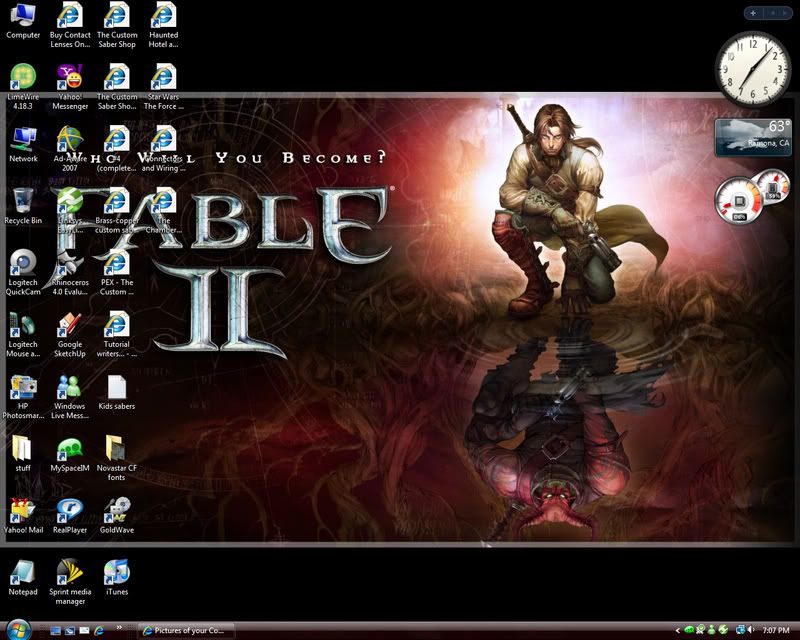Screen dimensions: 800x640
Task: Select the Logitech QuickCam icon
Action: (x=22, y=262)
